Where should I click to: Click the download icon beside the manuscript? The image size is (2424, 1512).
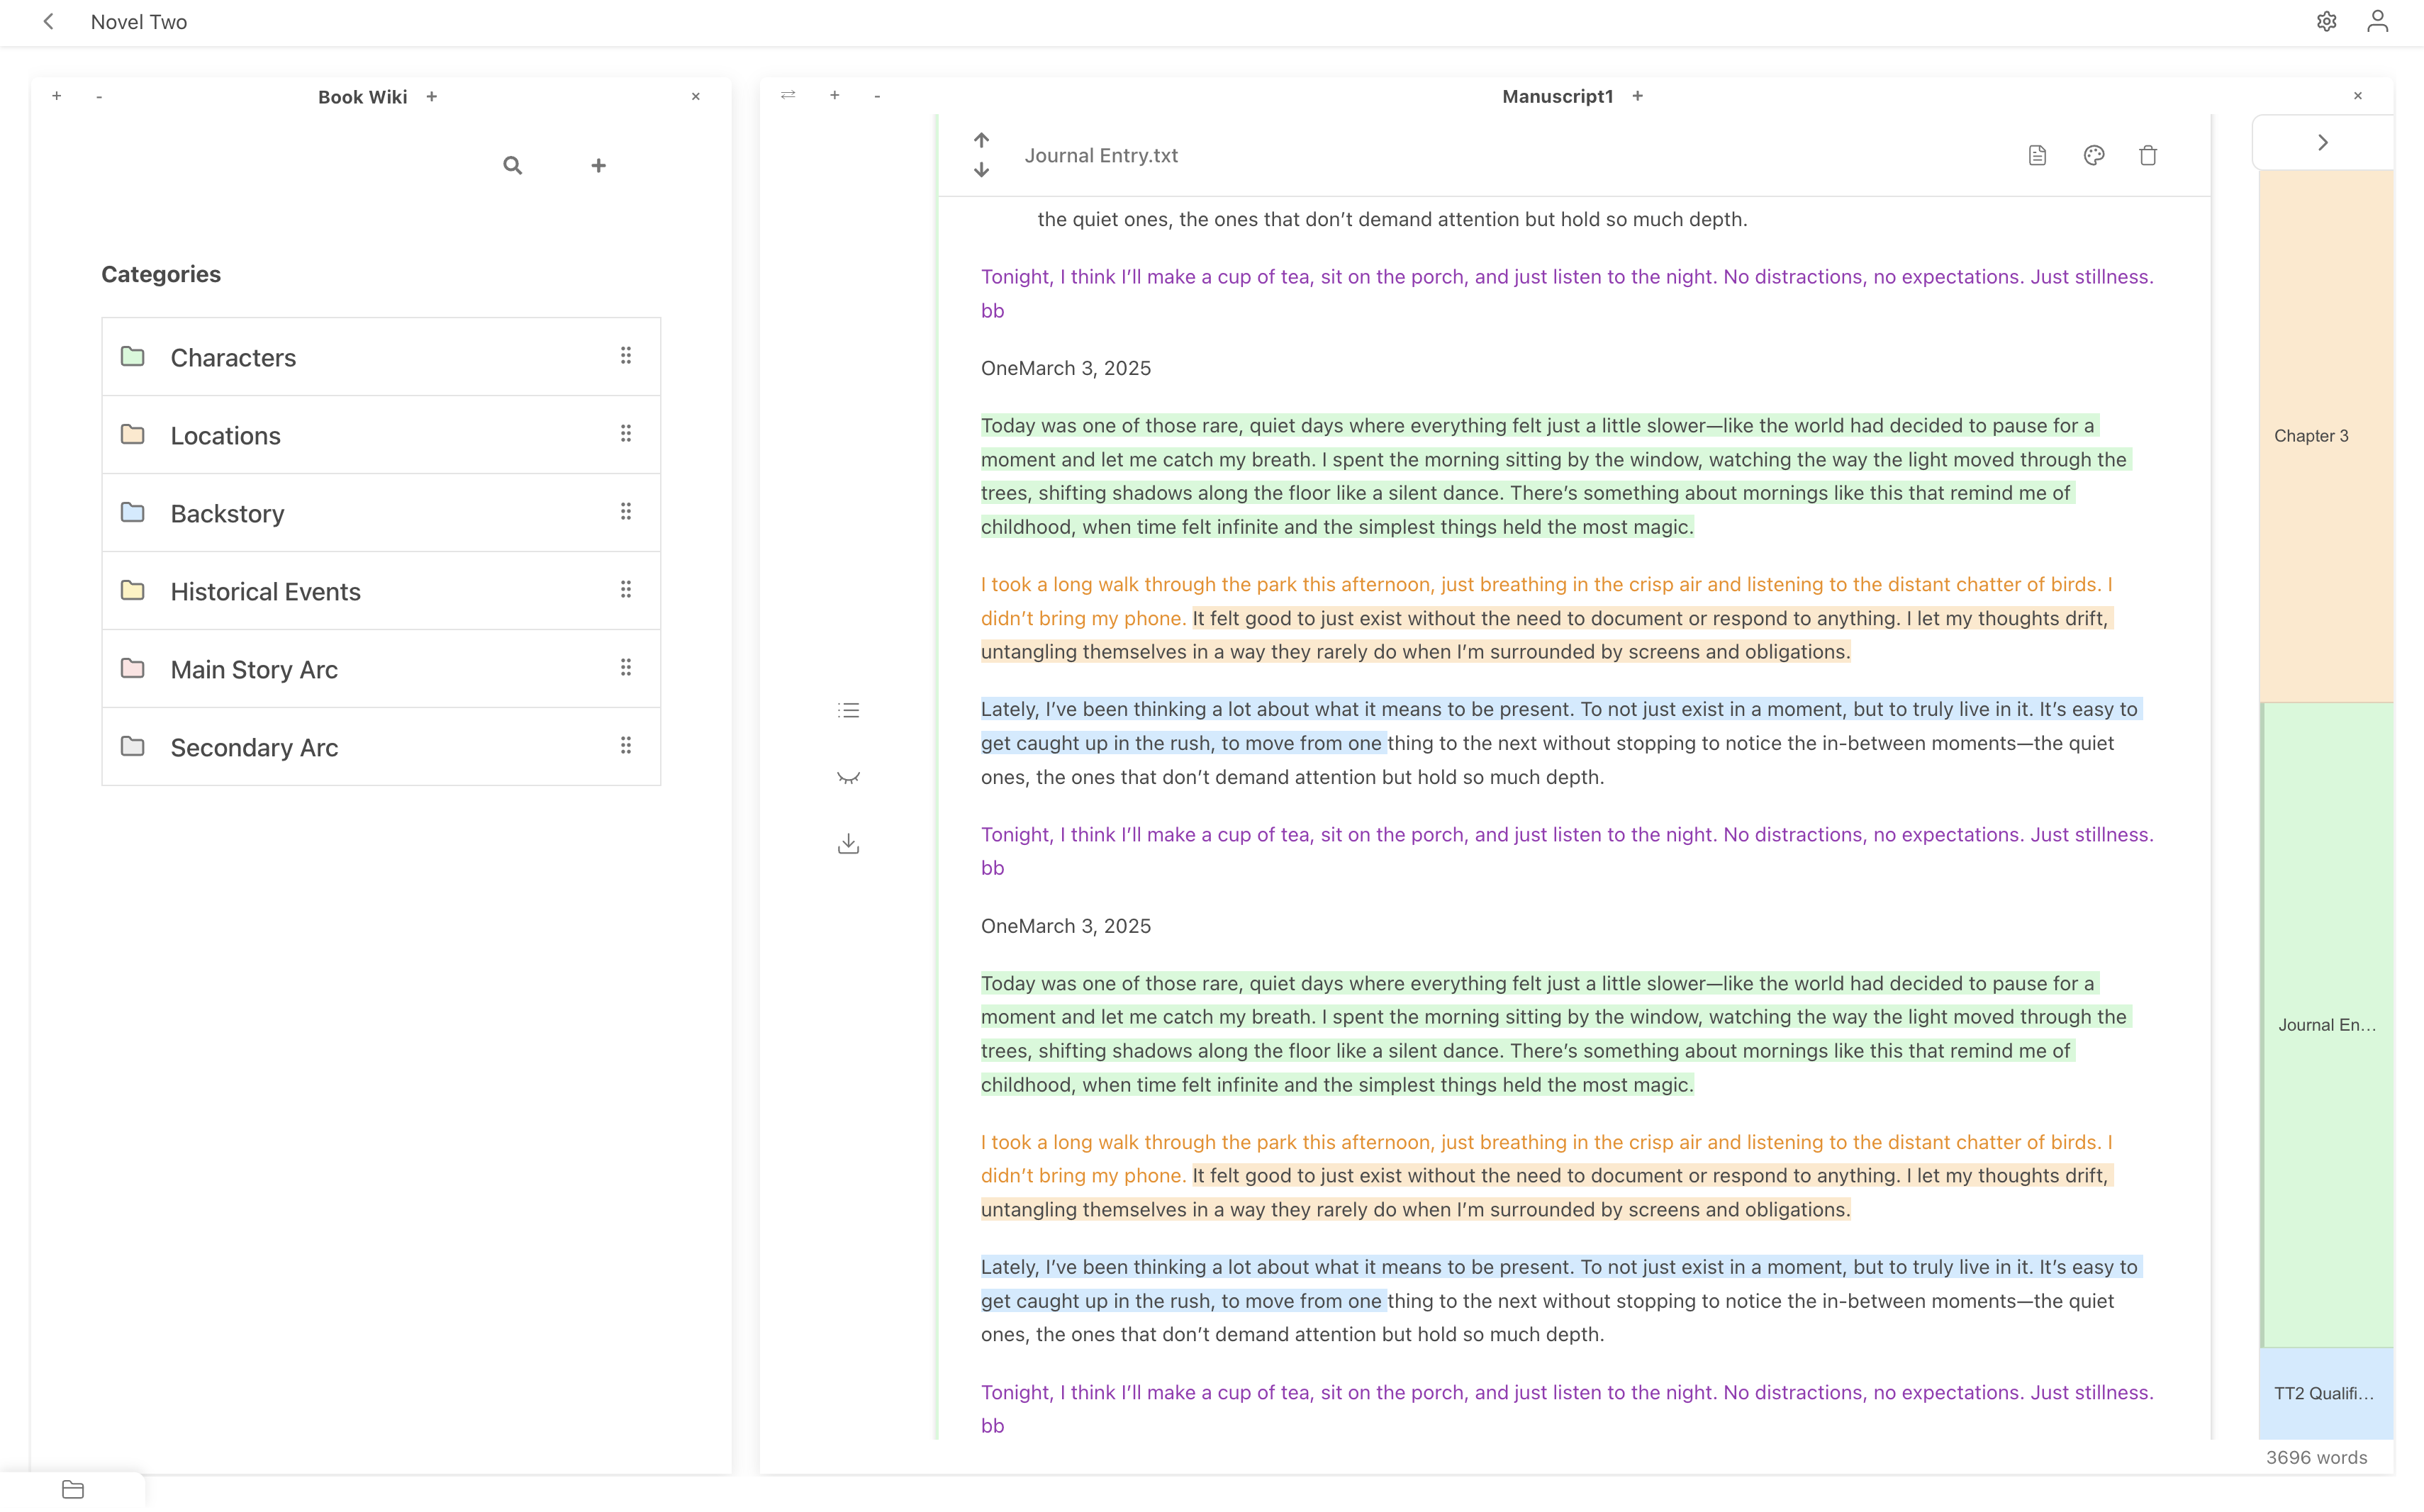click(848, 844)
